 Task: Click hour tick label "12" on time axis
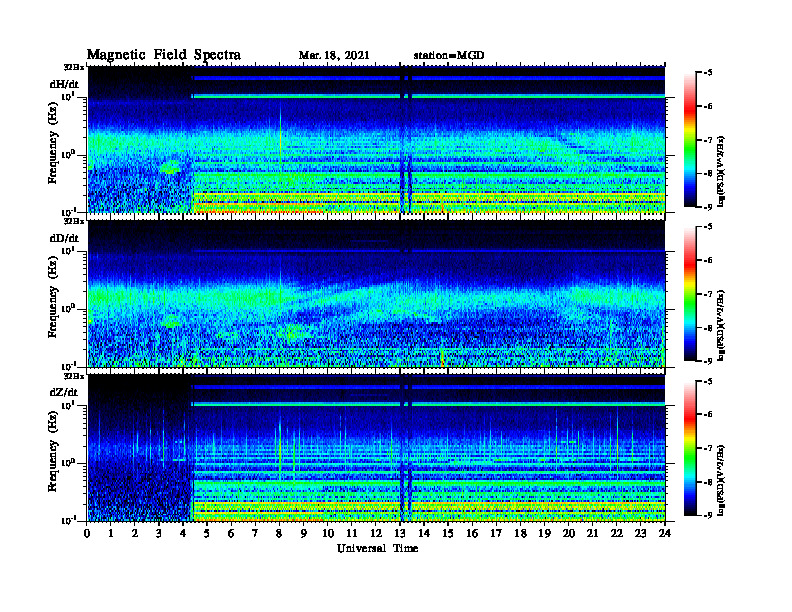click(376, 534)
